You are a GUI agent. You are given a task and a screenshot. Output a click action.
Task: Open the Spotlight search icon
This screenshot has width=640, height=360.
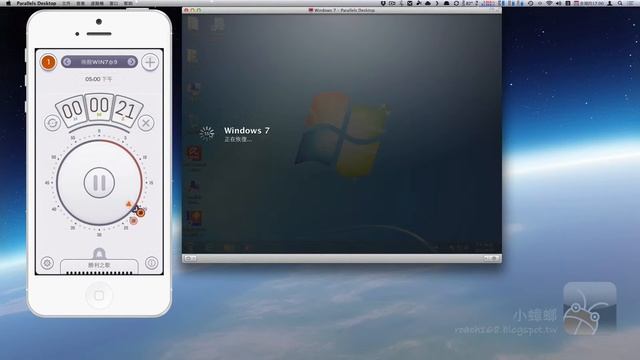point(620,3)
